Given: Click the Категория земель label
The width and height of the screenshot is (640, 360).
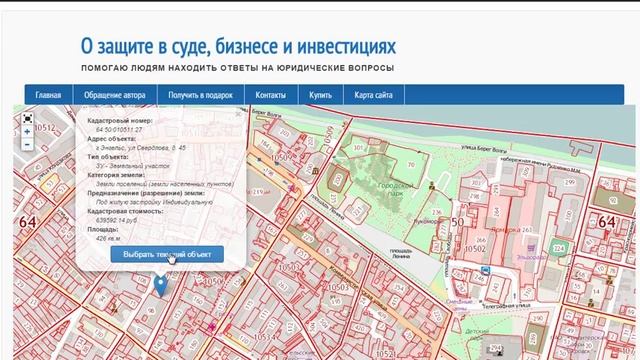Looking at the screenshot, I should point(116,175).
